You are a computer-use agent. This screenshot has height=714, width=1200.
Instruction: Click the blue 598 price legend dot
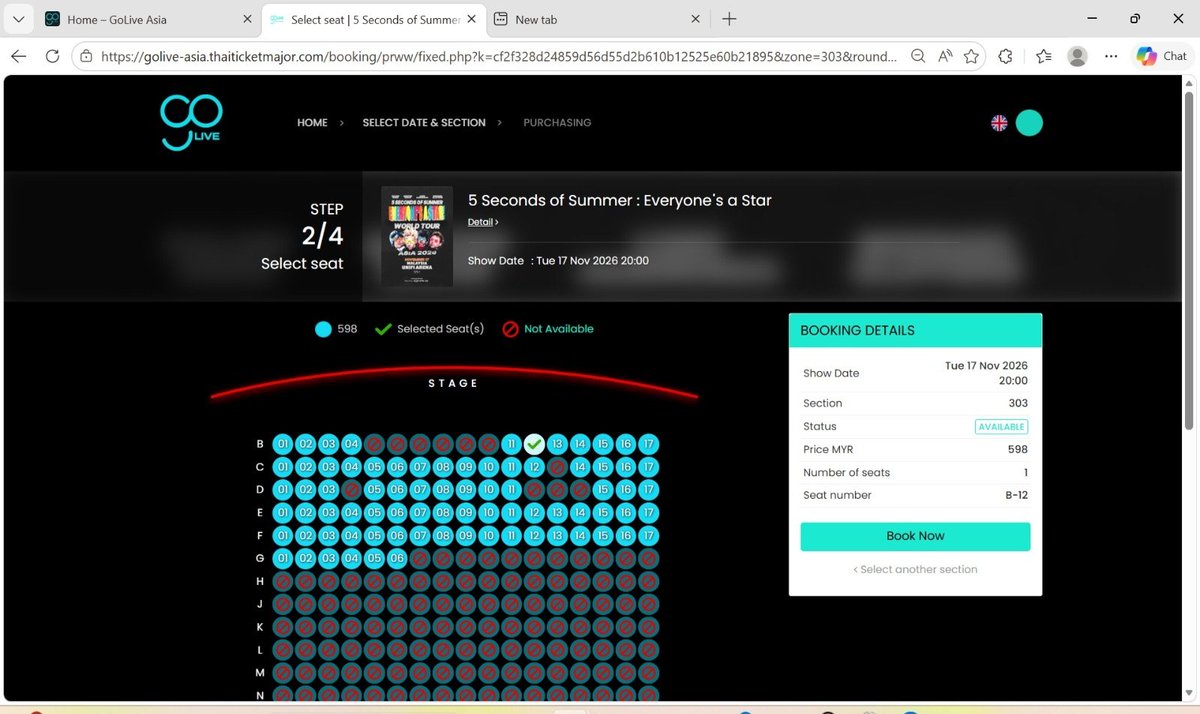point(323,329)
